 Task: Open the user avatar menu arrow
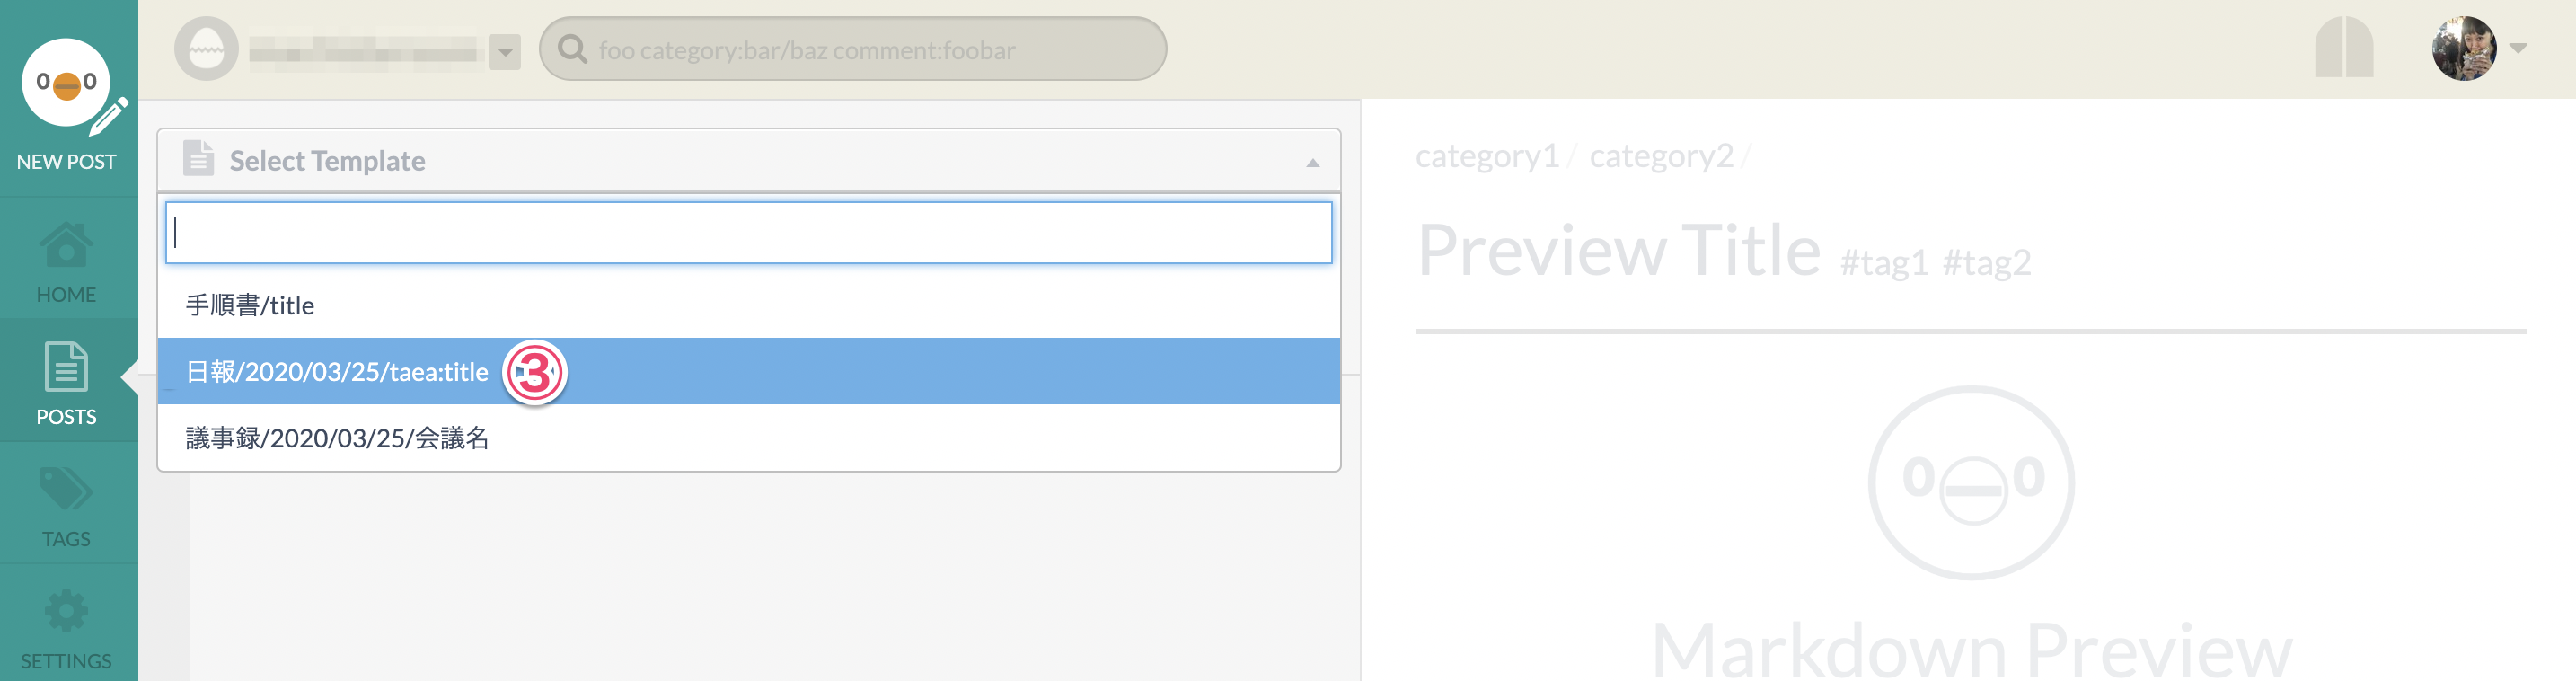2518,48
